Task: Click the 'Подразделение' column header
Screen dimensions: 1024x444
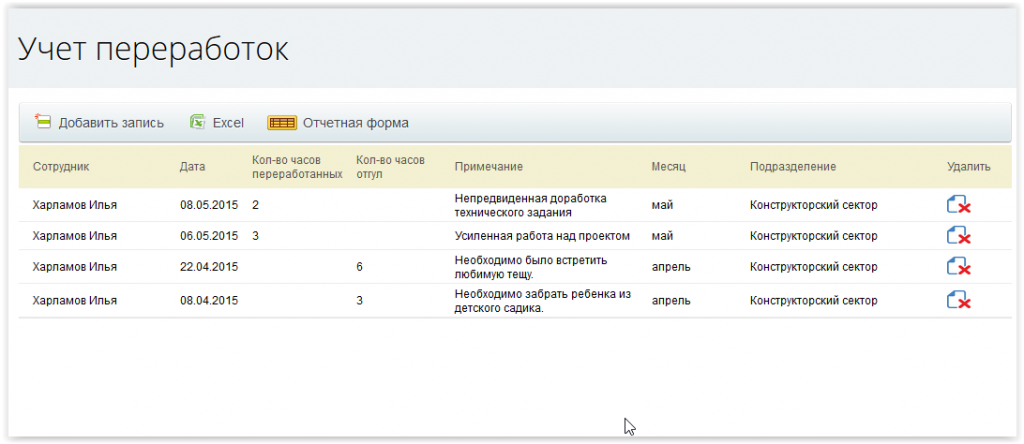Action: click(792, 166)
